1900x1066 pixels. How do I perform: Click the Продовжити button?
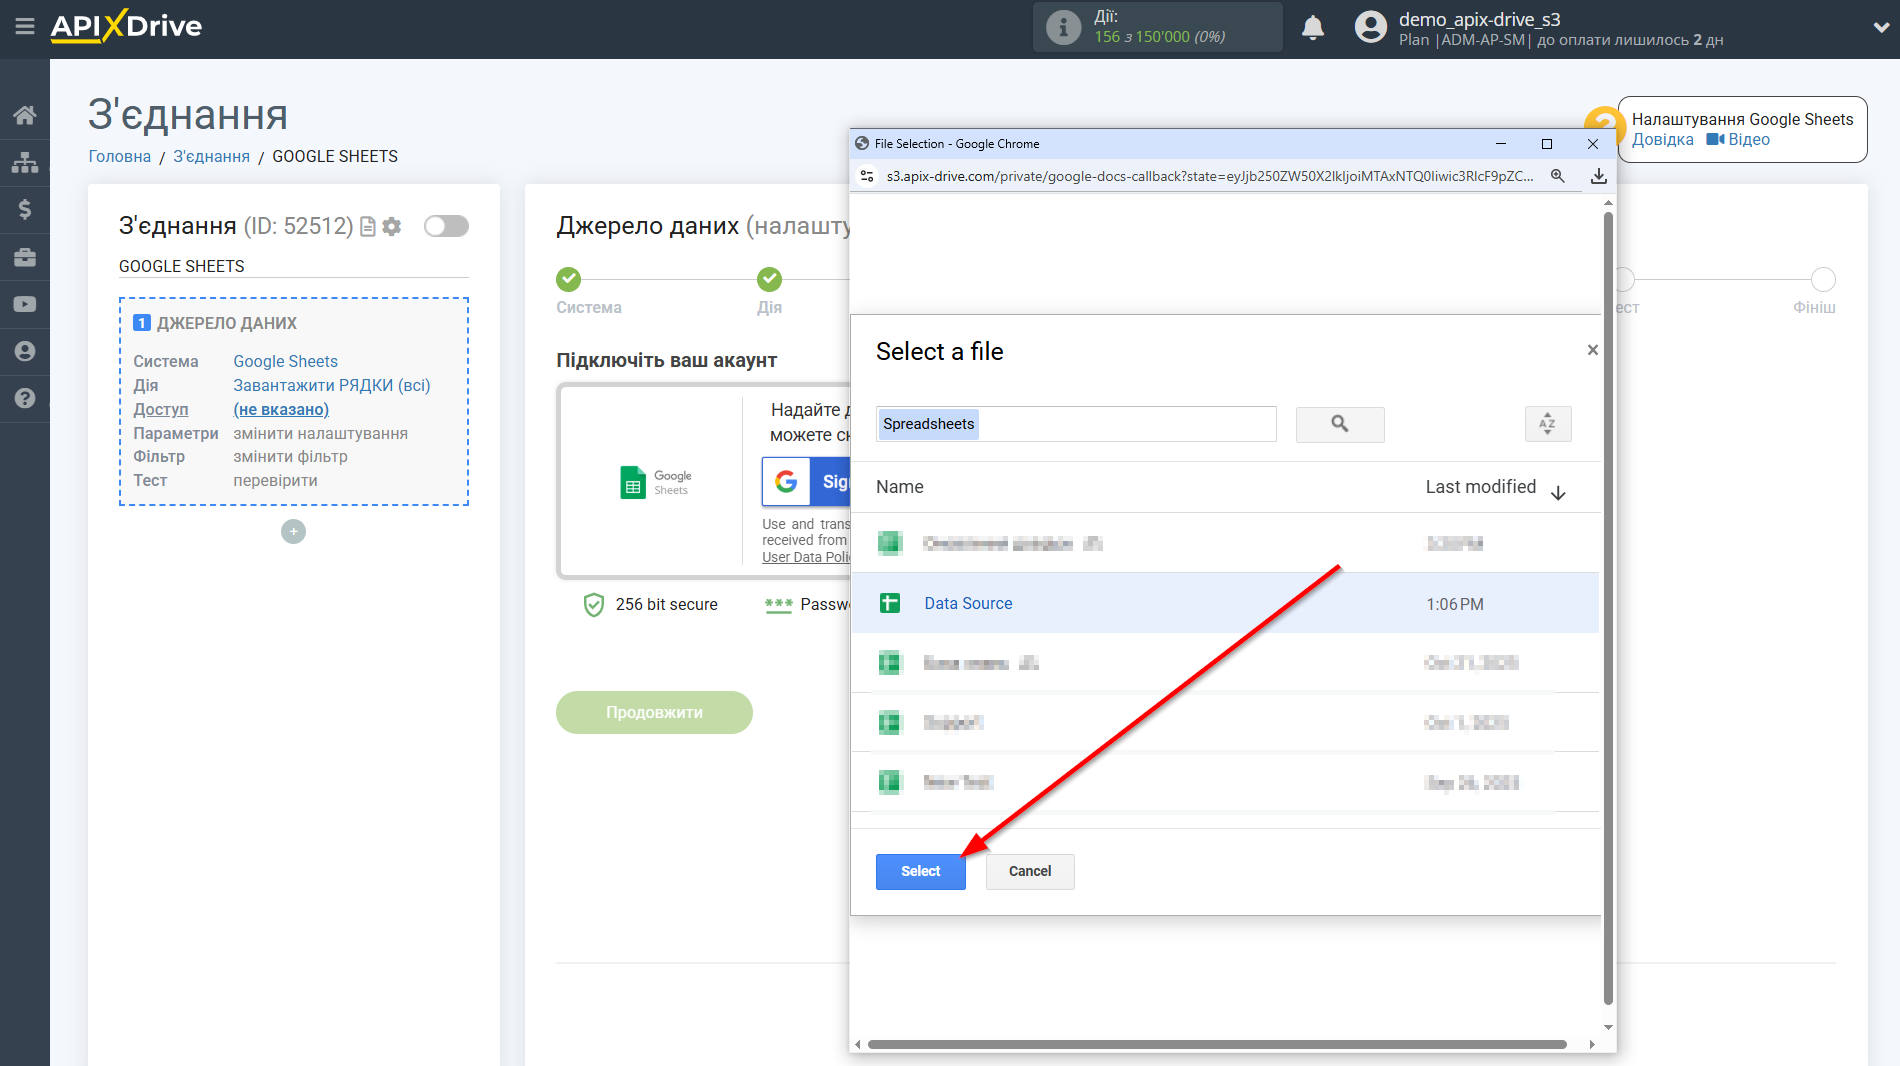click(x=653, y=712)
